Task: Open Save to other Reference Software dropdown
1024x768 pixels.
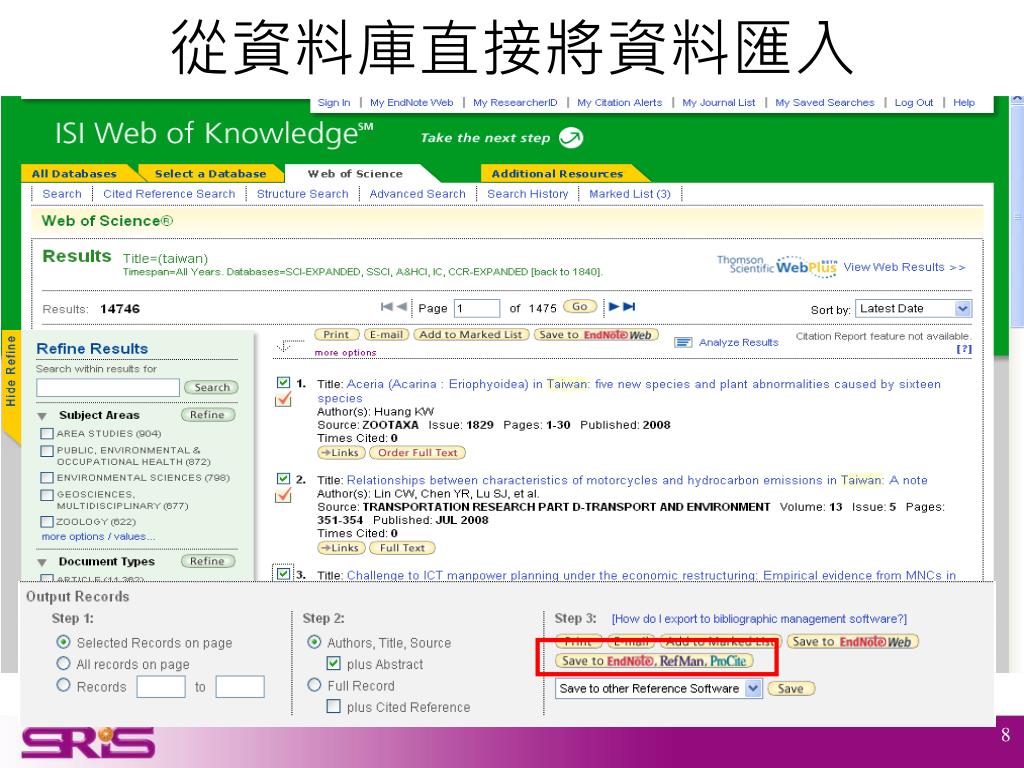Action: [x=753, y=688]
